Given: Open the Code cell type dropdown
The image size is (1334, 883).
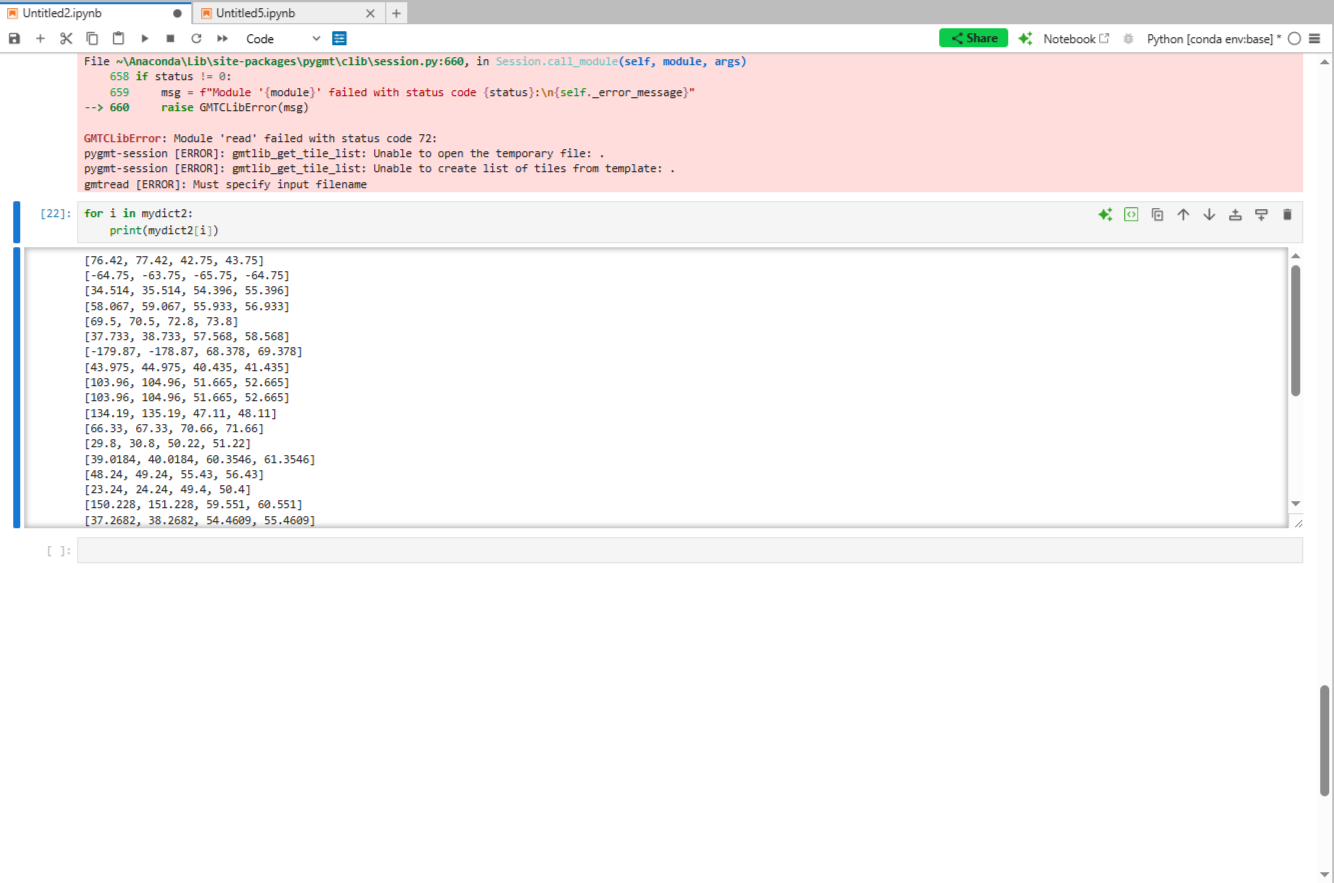Looking at the screenshot, I should pyautogui.click(x=283, y=38).
